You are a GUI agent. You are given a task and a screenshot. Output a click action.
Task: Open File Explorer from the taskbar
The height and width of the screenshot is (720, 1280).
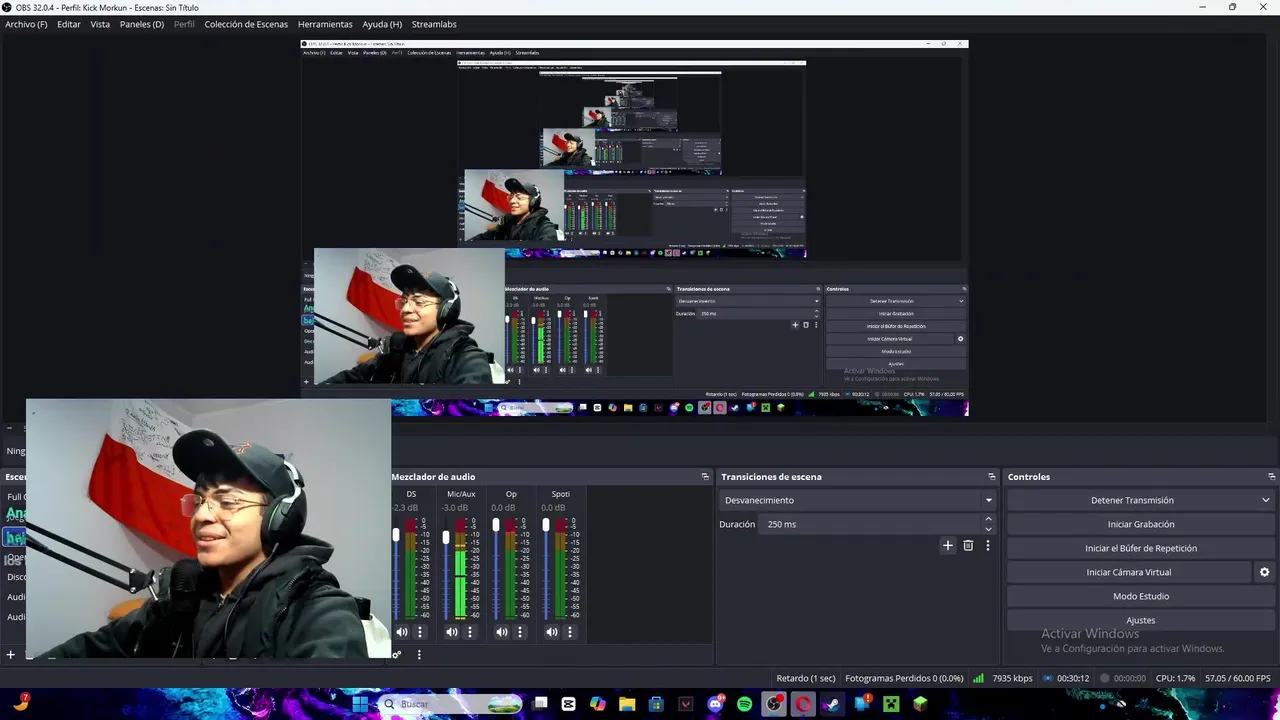tap(627, 704)
